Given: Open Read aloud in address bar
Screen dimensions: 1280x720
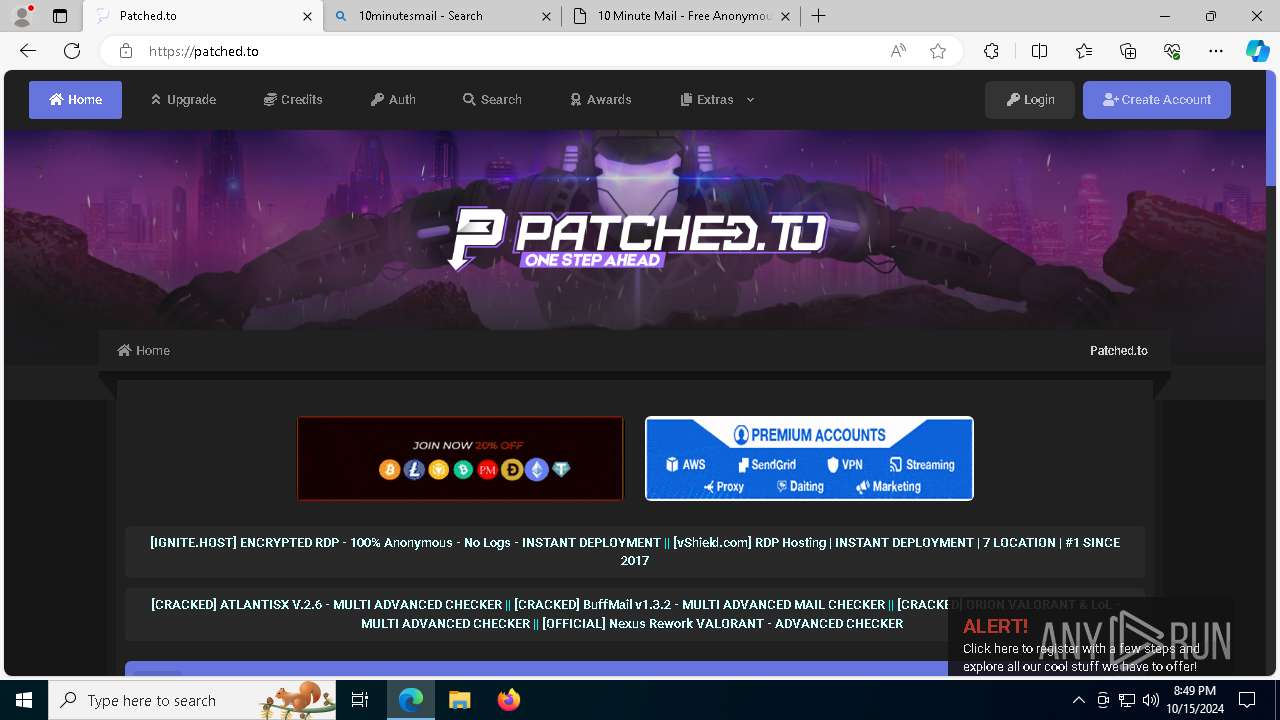Looking at the screenshot, I should pos(898,51).
